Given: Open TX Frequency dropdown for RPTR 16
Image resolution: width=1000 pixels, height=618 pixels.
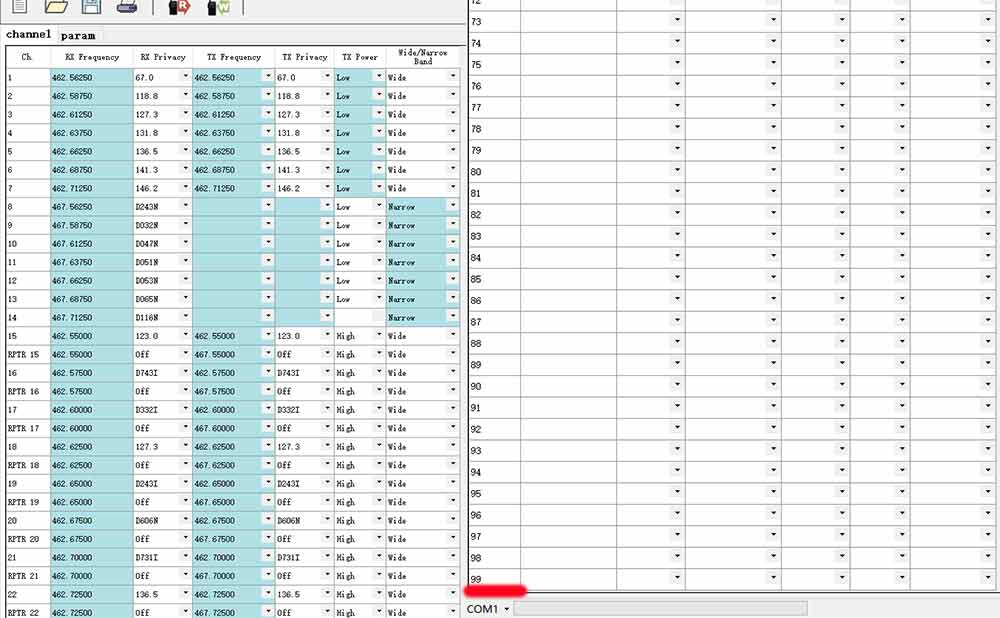Looking at the screenshot, I should 268,391.
